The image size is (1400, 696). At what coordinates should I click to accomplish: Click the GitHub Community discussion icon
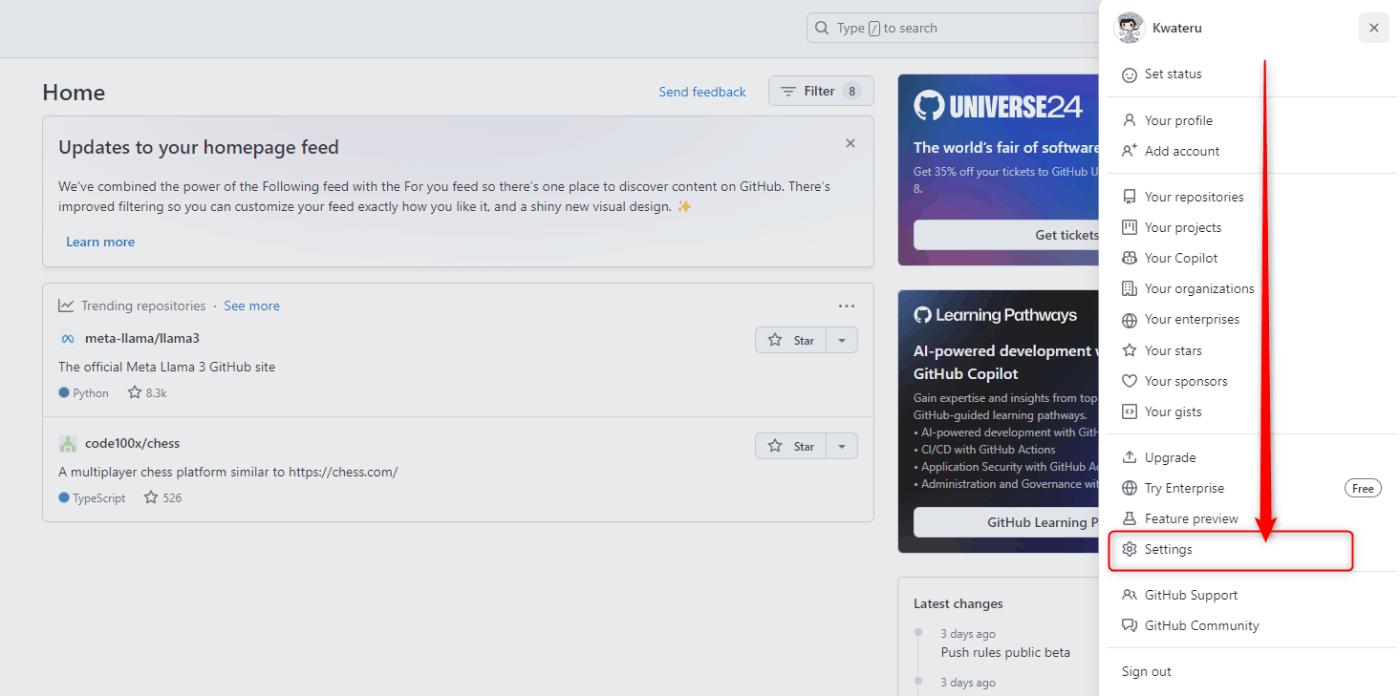(1129, 625)
